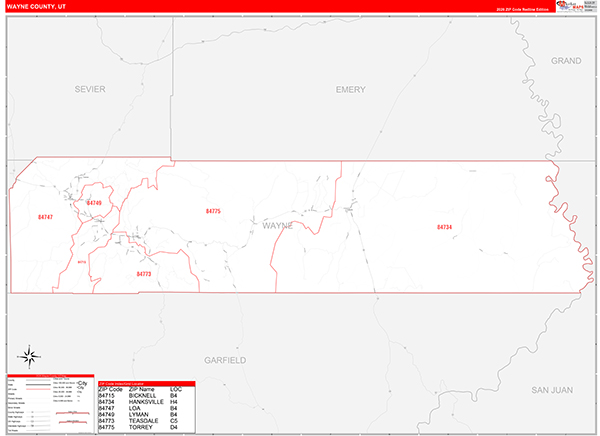Image resolution: width=600 pixels, height=436 pixels.
Task: Click the red legend panel header
Action: pyautogui.click(x=51, y=376)
